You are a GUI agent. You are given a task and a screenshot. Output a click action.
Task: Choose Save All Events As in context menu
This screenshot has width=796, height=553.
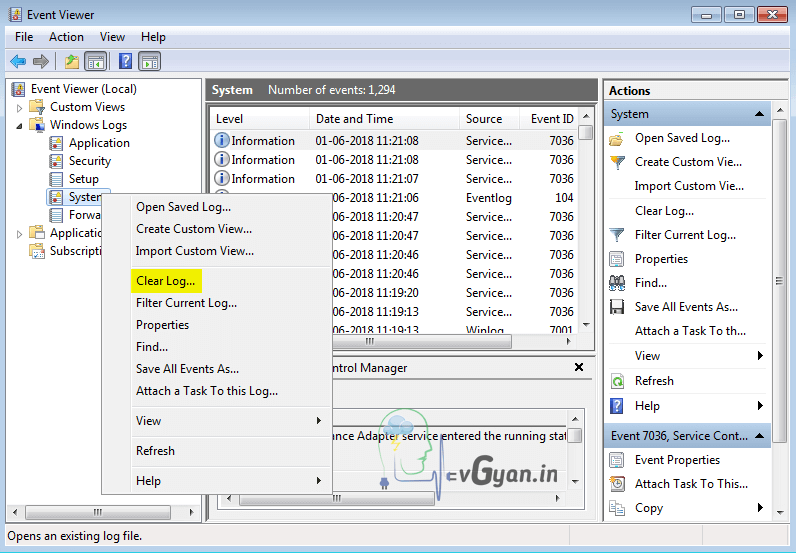point(187,369)
